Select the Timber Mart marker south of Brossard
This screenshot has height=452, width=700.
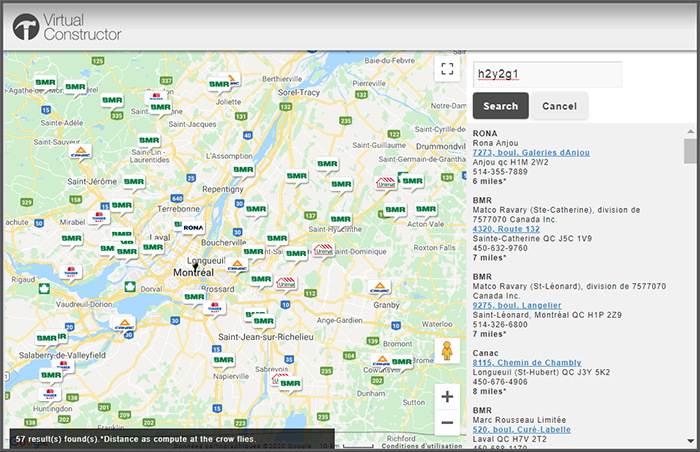point(214,308)
